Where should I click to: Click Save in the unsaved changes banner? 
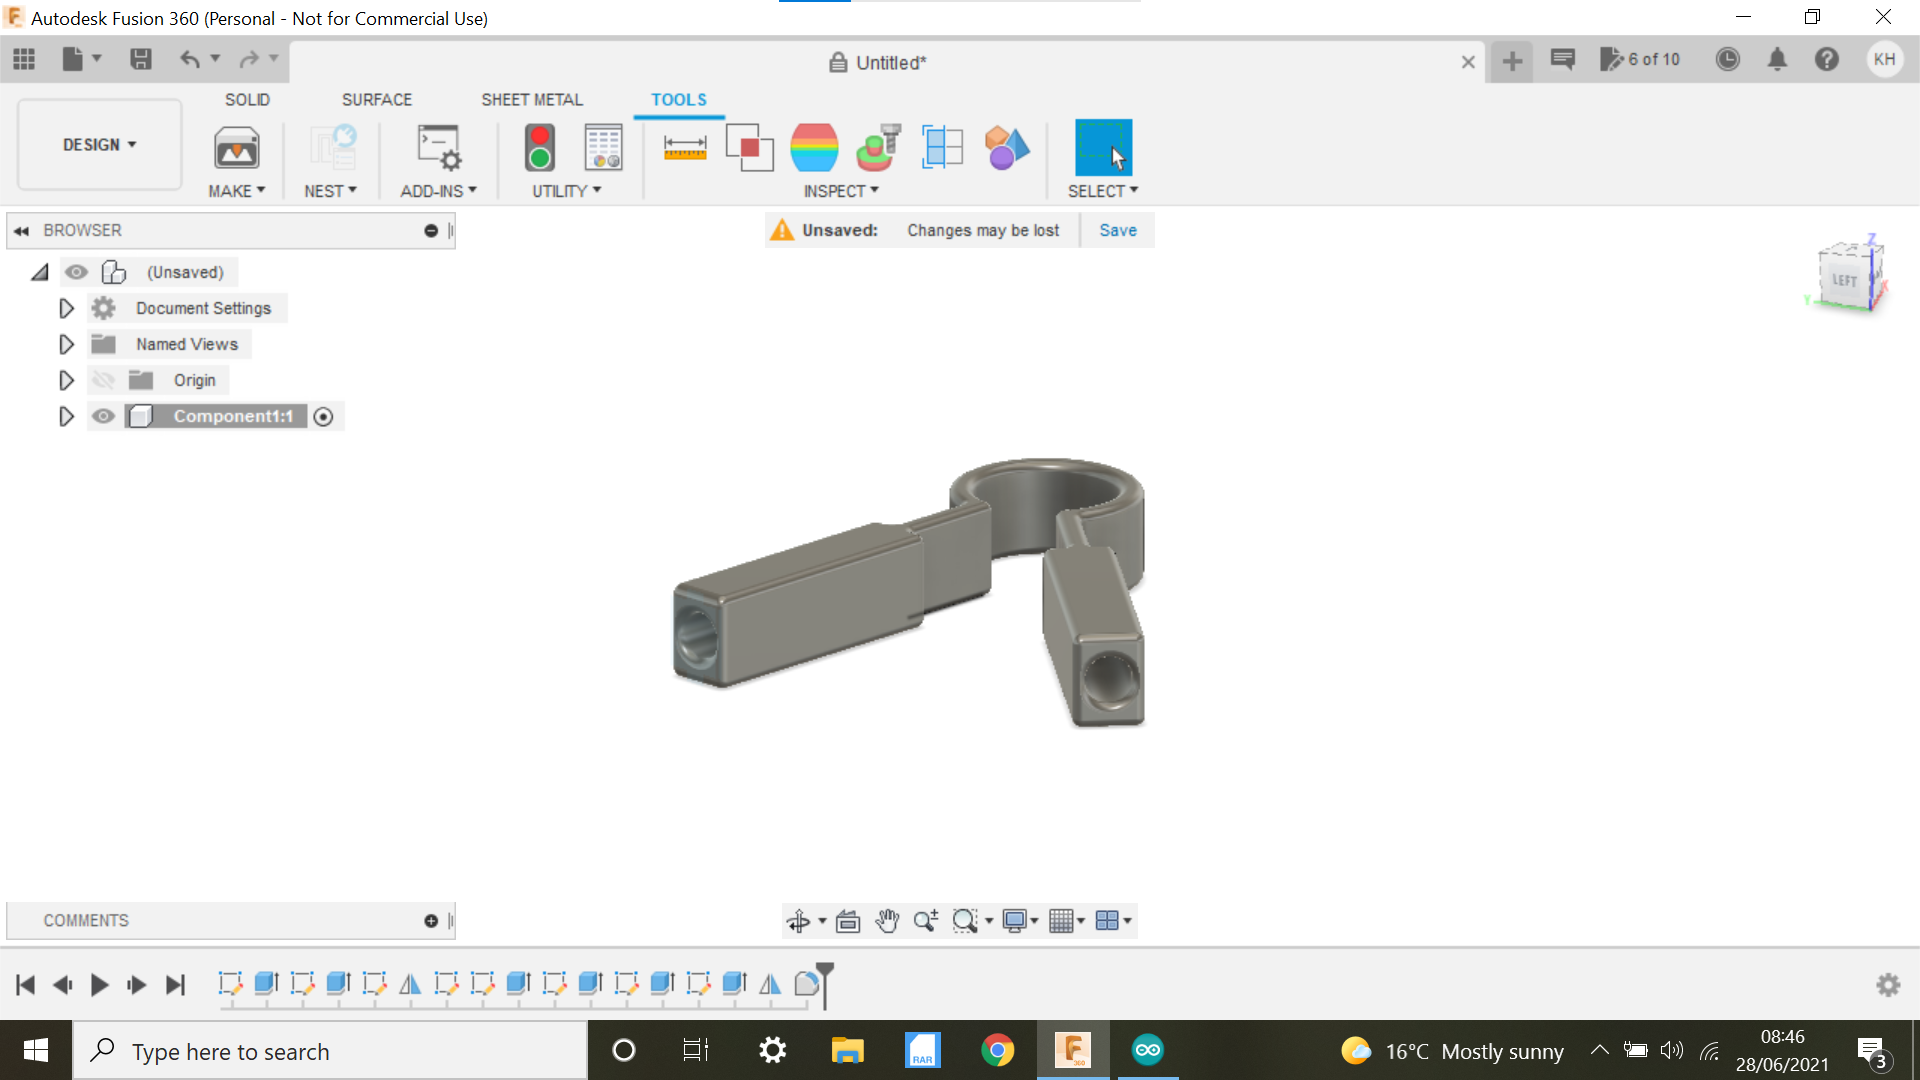point(1117,230)
